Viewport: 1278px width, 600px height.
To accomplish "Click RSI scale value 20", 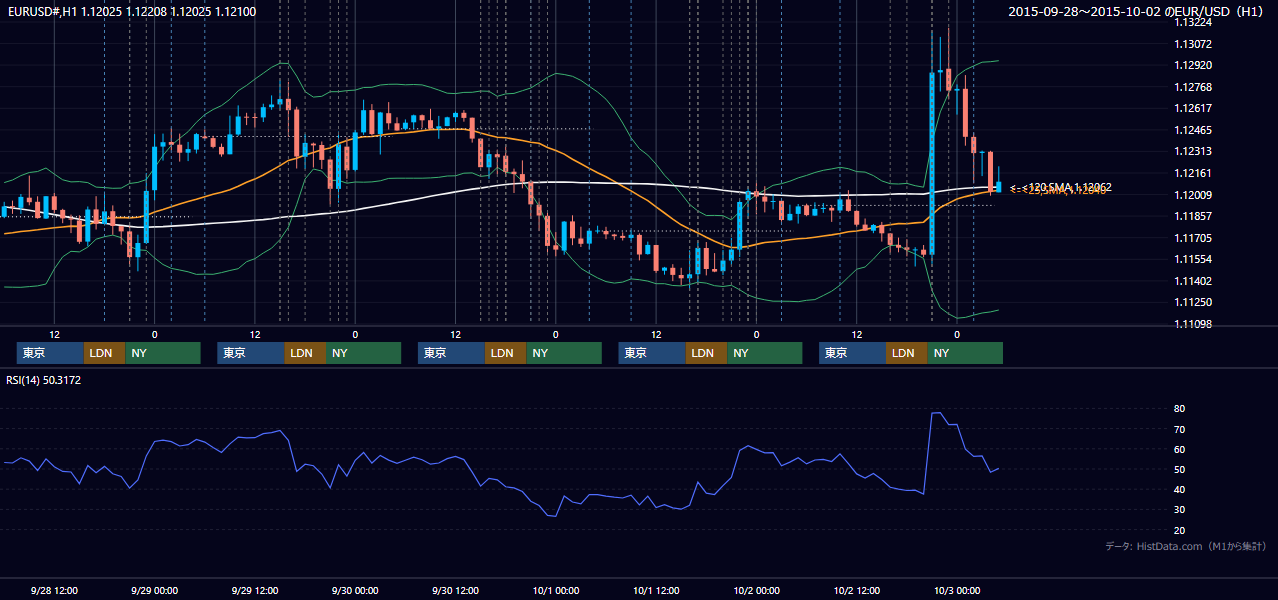I will (x=1180, y=530).
